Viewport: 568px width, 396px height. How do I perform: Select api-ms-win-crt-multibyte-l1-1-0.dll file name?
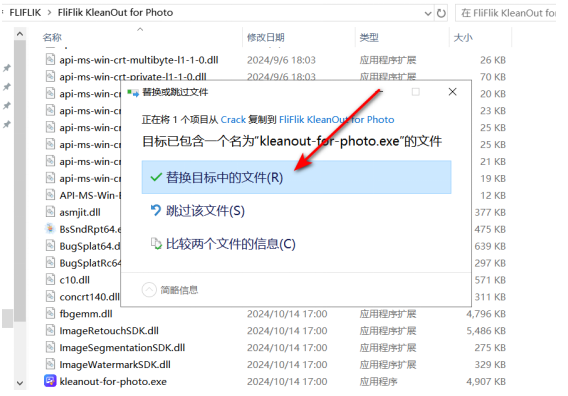point(139,60)
